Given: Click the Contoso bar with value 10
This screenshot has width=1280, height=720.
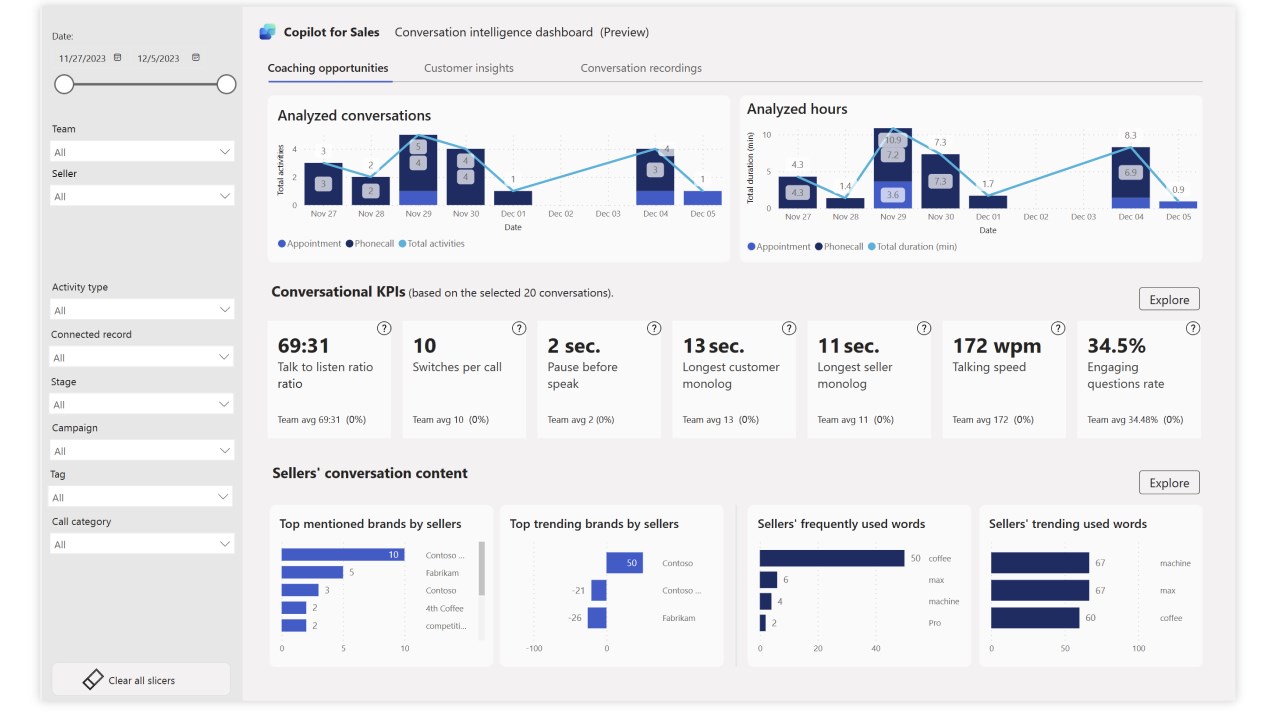Looking at the screenshot, I should pos(343,554).
